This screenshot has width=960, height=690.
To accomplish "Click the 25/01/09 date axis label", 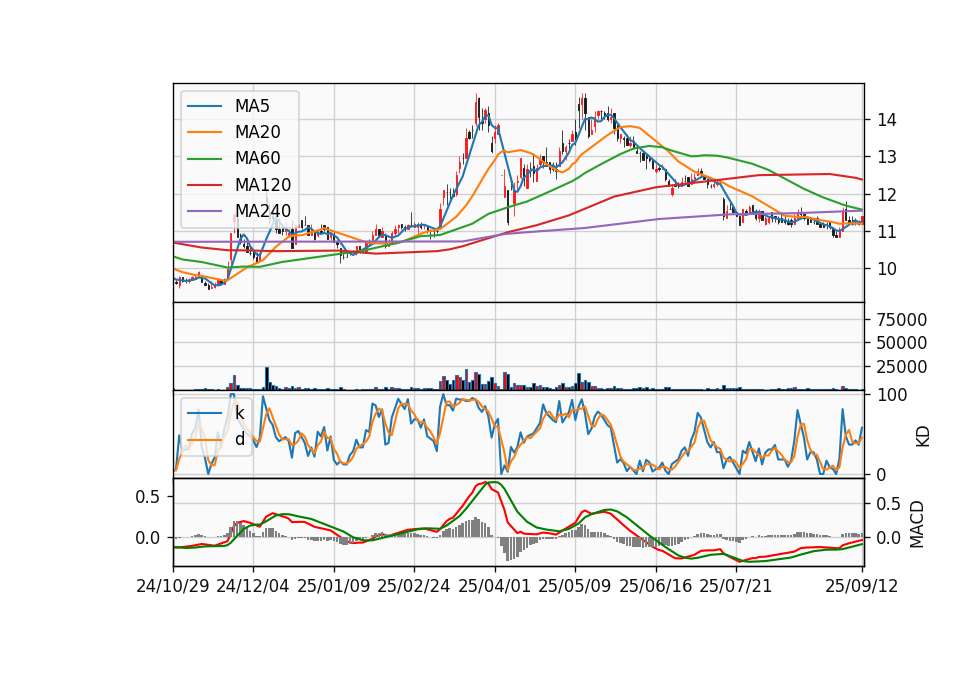I will pyautogui.click(x=334, y=587).
